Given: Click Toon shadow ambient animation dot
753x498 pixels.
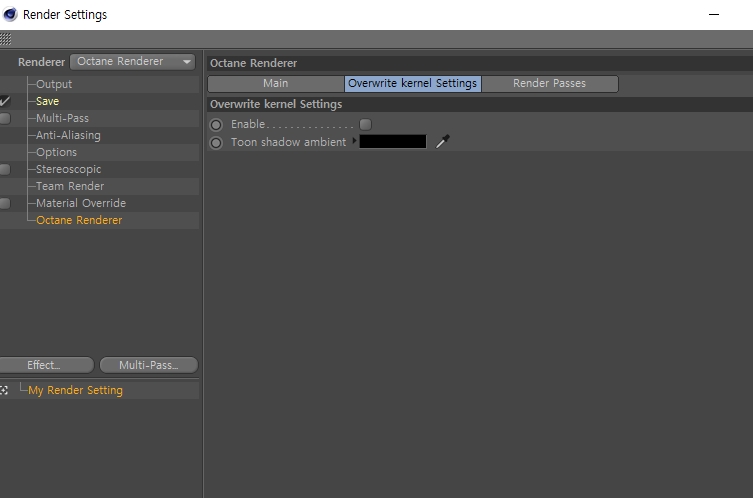Looking at the screenshot, I should pyautogui.click(x=216, y=143).
